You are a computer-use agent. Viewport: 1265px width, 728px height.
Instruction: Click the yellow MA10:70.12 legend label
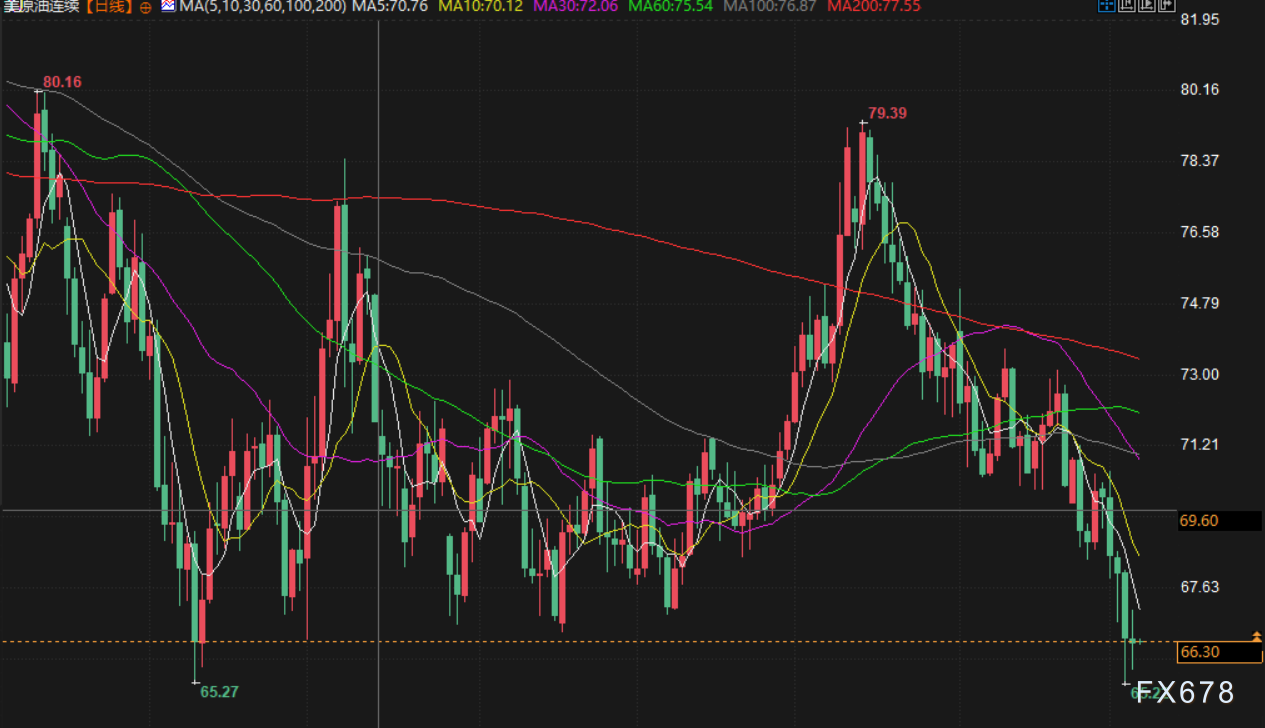(481, 8)
